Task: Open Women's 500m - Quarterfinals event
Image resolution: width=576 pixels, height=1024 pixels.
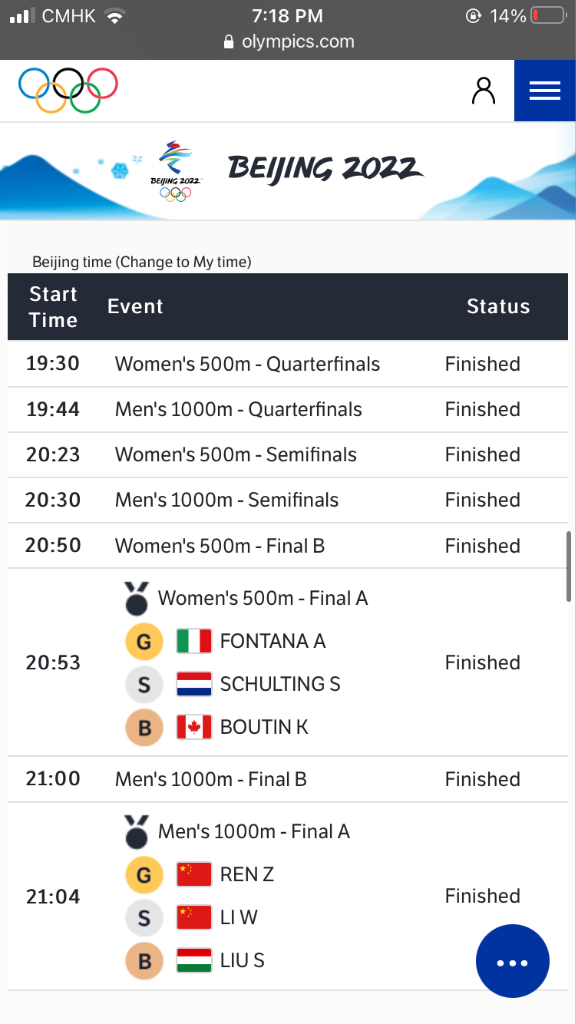Action: tap(248, 364)
